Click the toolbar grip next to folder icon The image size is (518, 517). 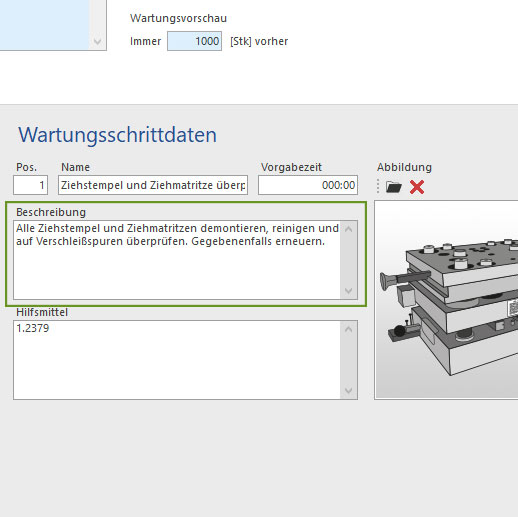pos(378,186)
